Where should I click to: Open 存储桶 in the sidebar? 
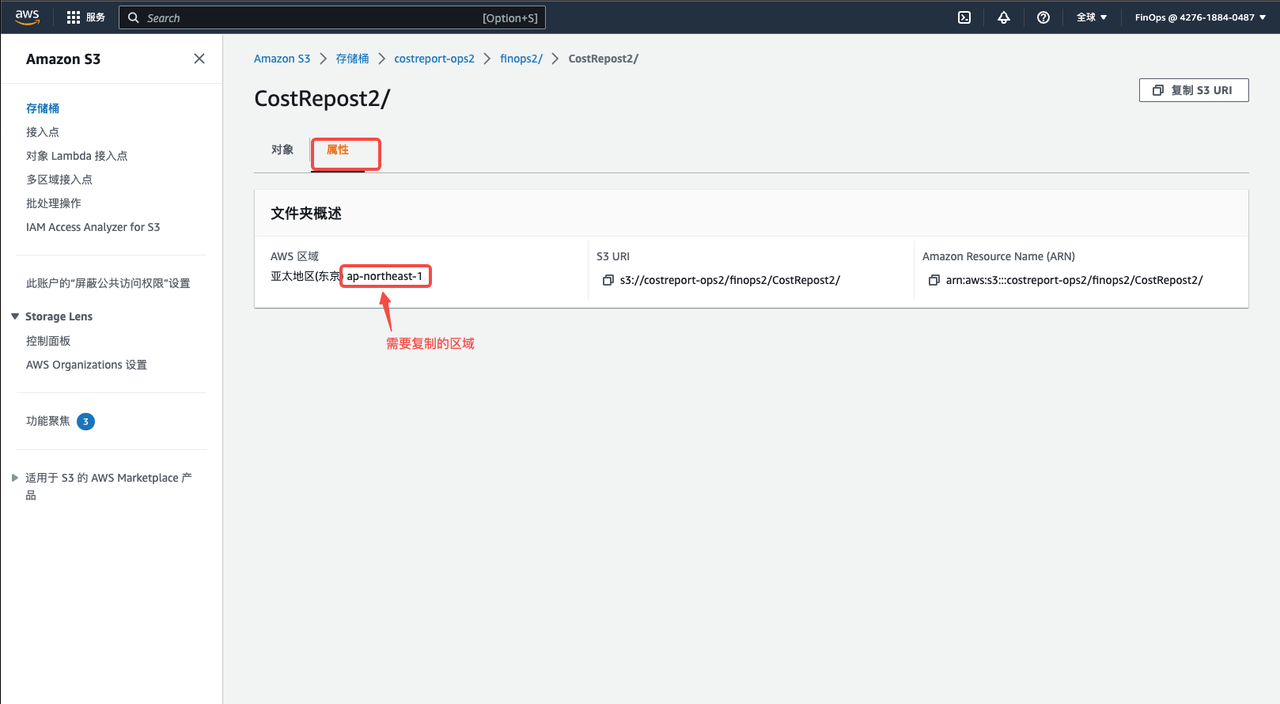click(43, 108)
